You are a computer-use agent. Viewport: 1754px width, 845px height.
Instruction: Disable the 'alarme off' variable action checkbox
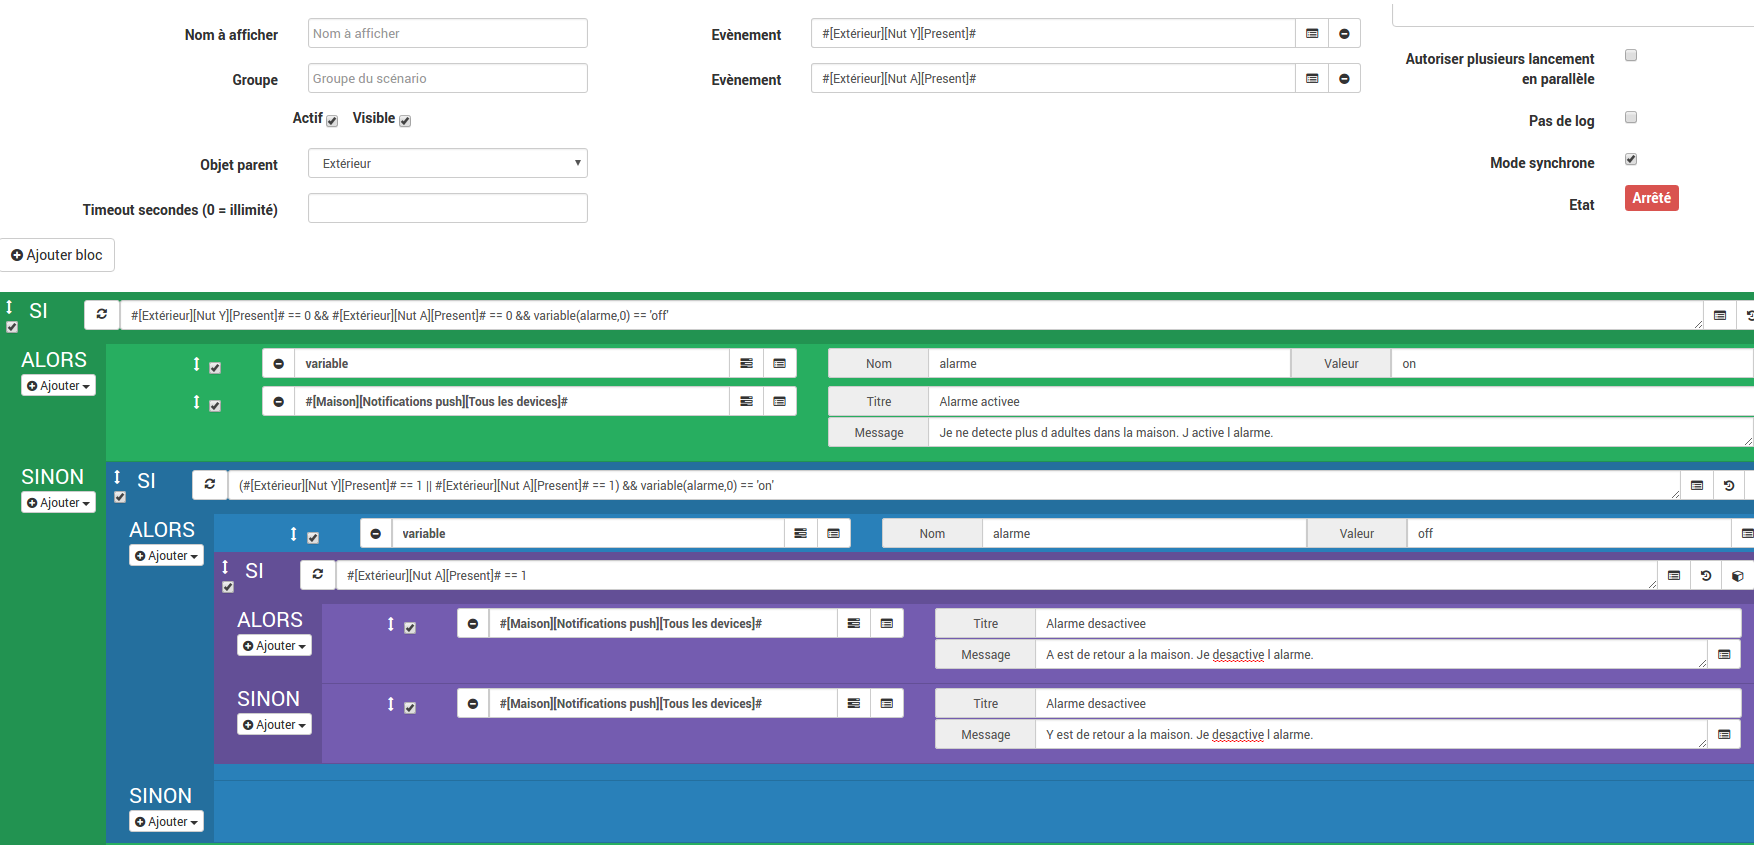point(313,538)
